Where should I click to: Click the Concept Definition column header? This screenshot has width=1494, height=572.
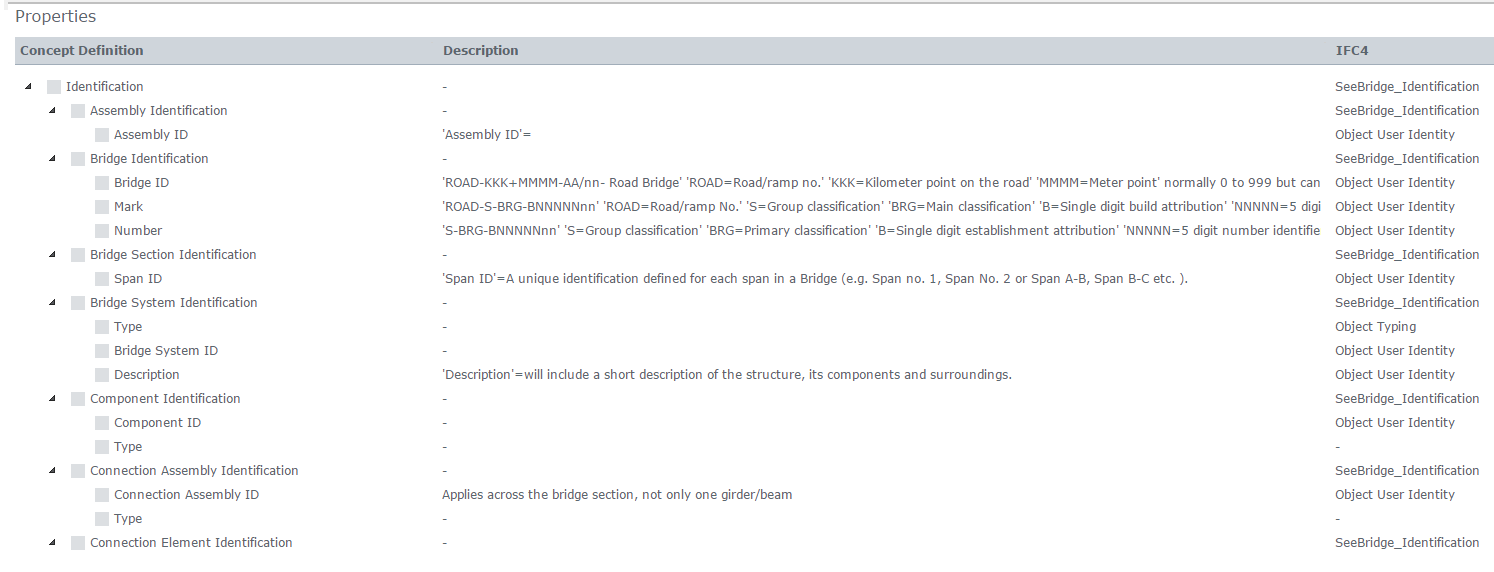82,51
